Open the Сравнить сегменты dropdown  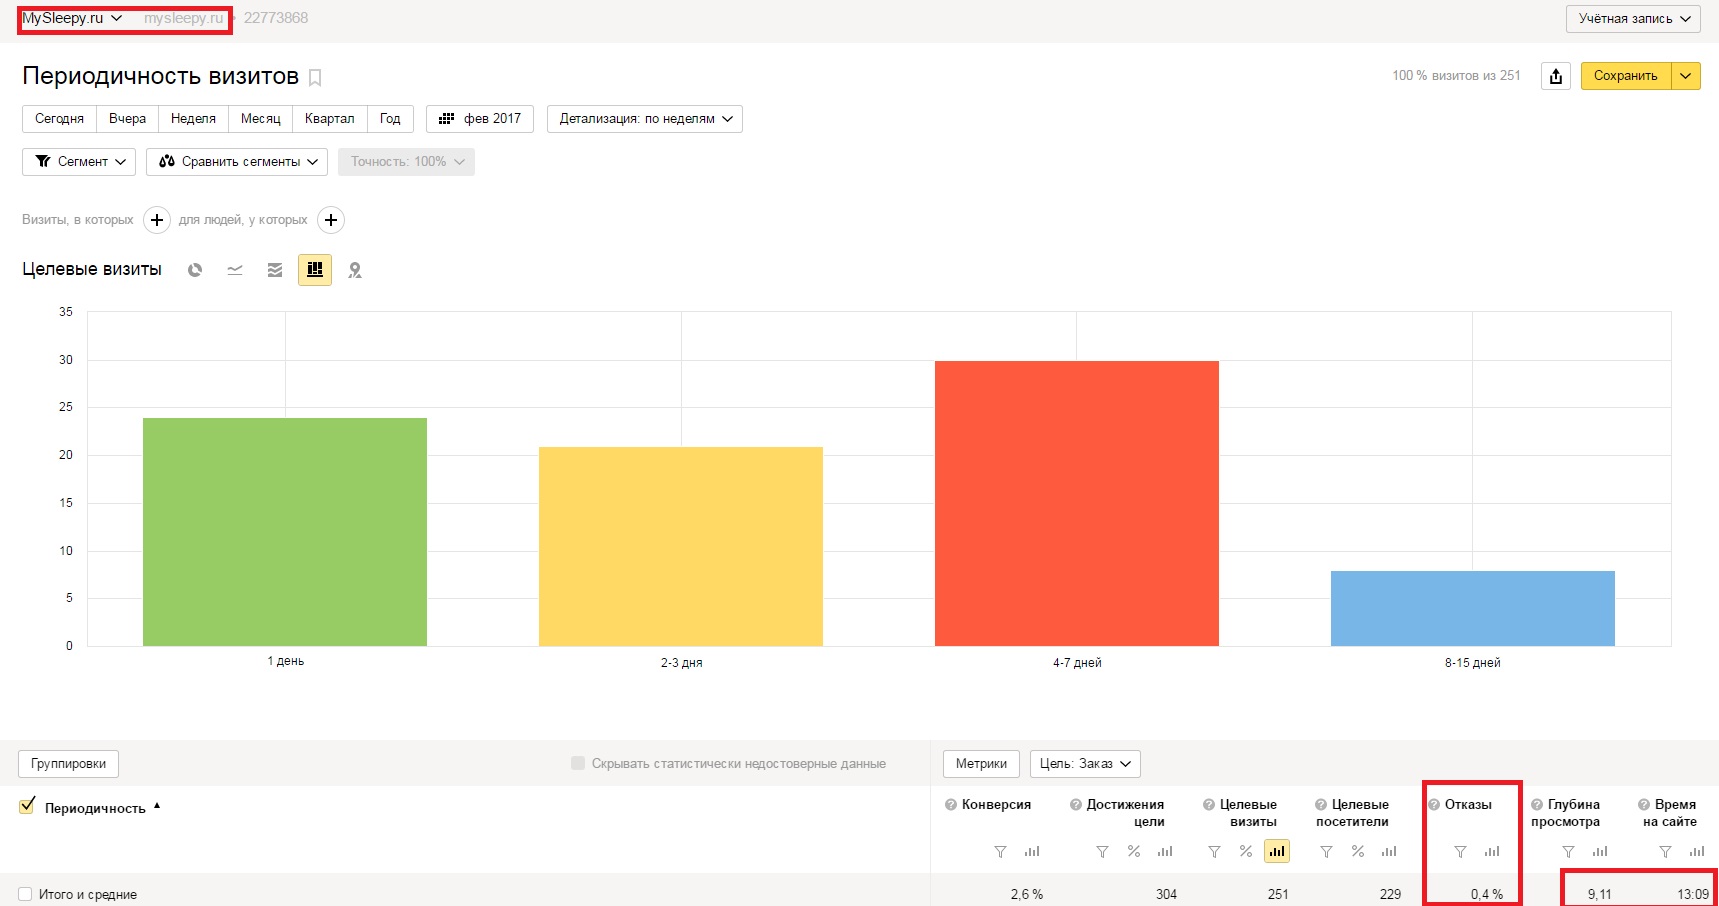coord(237,162)
